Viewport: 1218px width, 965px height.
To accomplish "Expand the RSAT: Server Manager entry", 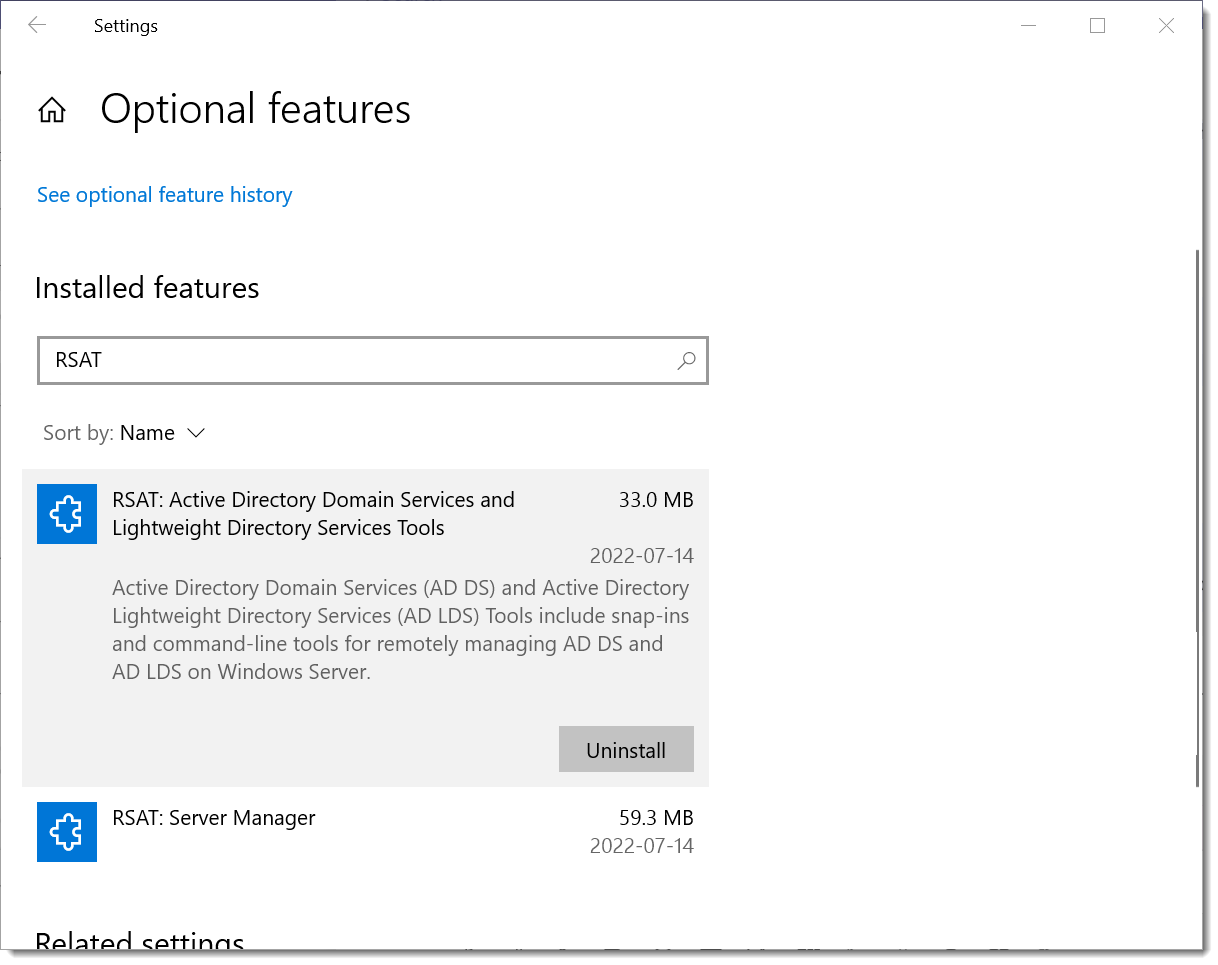I will [x=365, y=832].
